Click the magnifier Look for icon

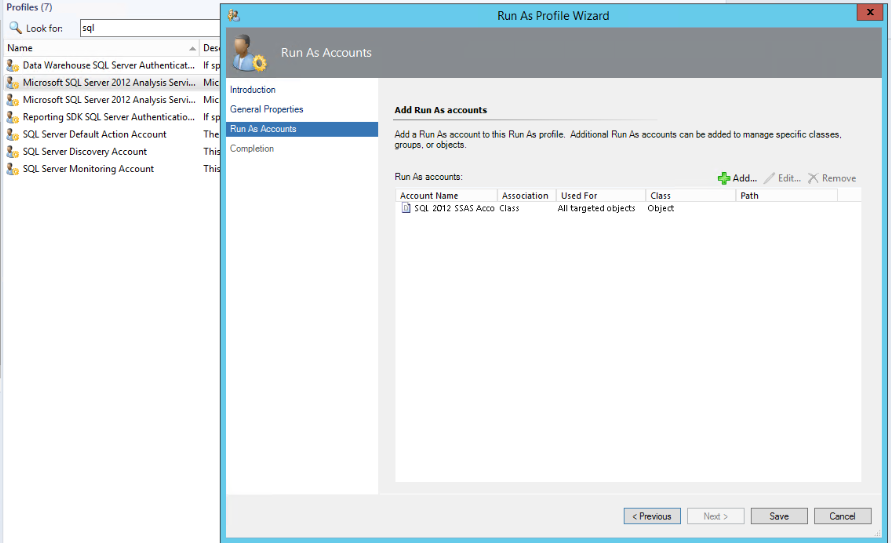click(x=15, y=28)
